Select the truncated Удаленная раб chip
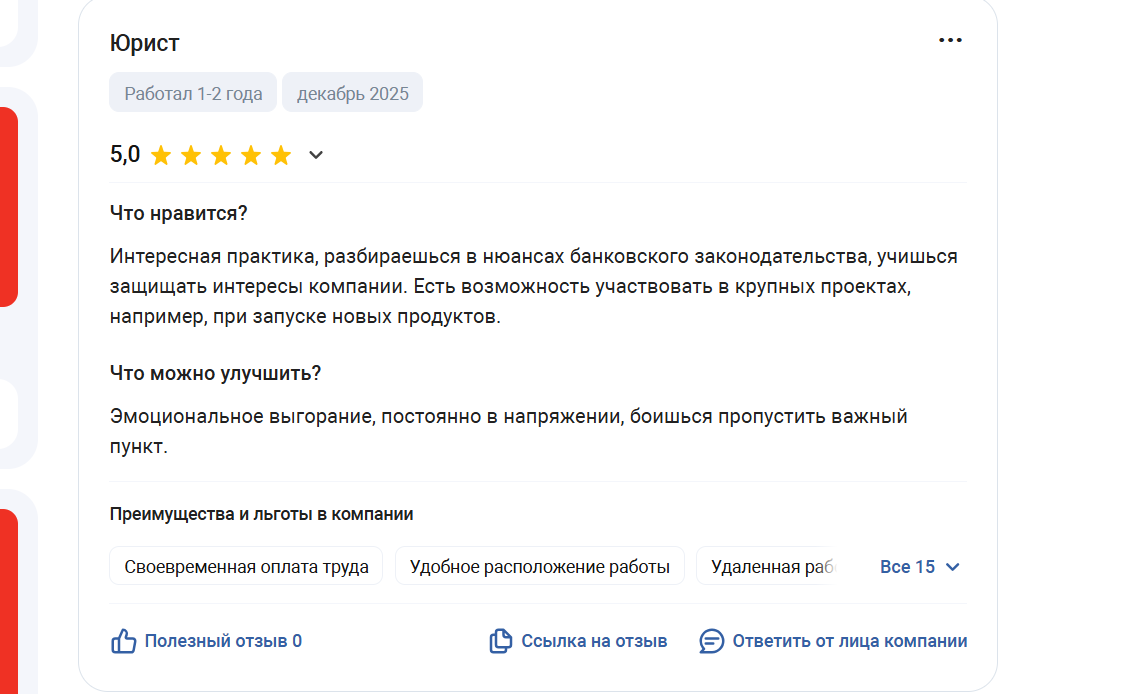The height and width of the screenshot is (694, 1144). pyautogui.click(x=768, y=566)
